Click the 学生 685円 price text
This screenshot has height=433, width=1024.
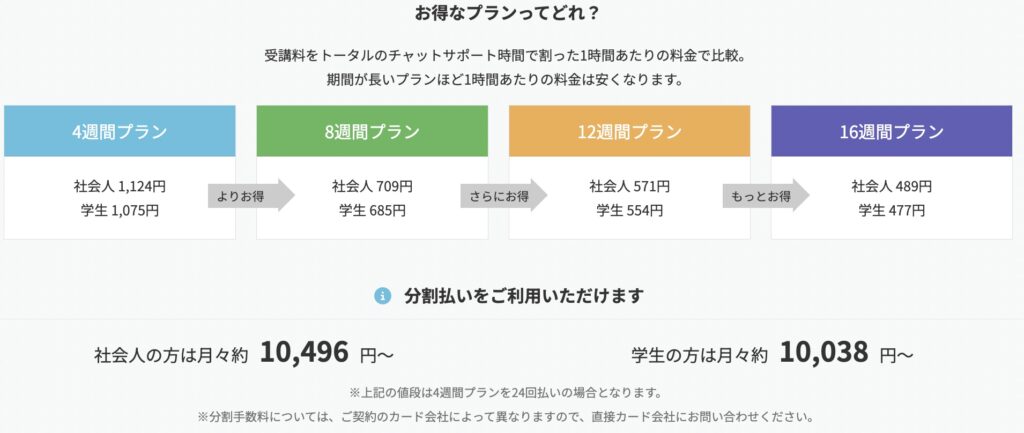coord(372,211)
